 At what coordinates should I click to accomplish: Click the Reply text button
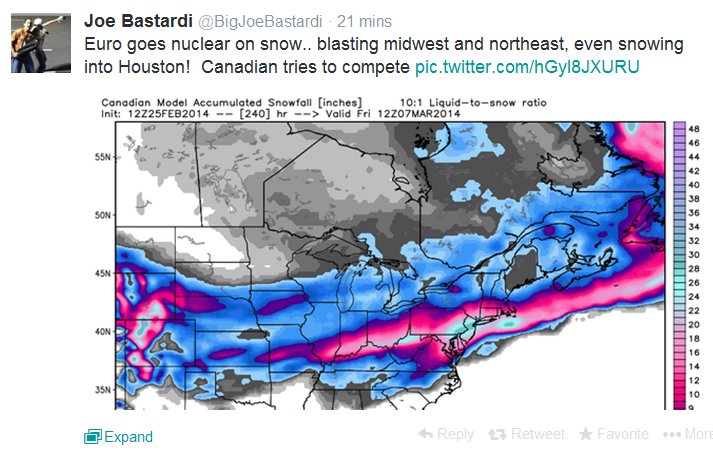point(455,434)
